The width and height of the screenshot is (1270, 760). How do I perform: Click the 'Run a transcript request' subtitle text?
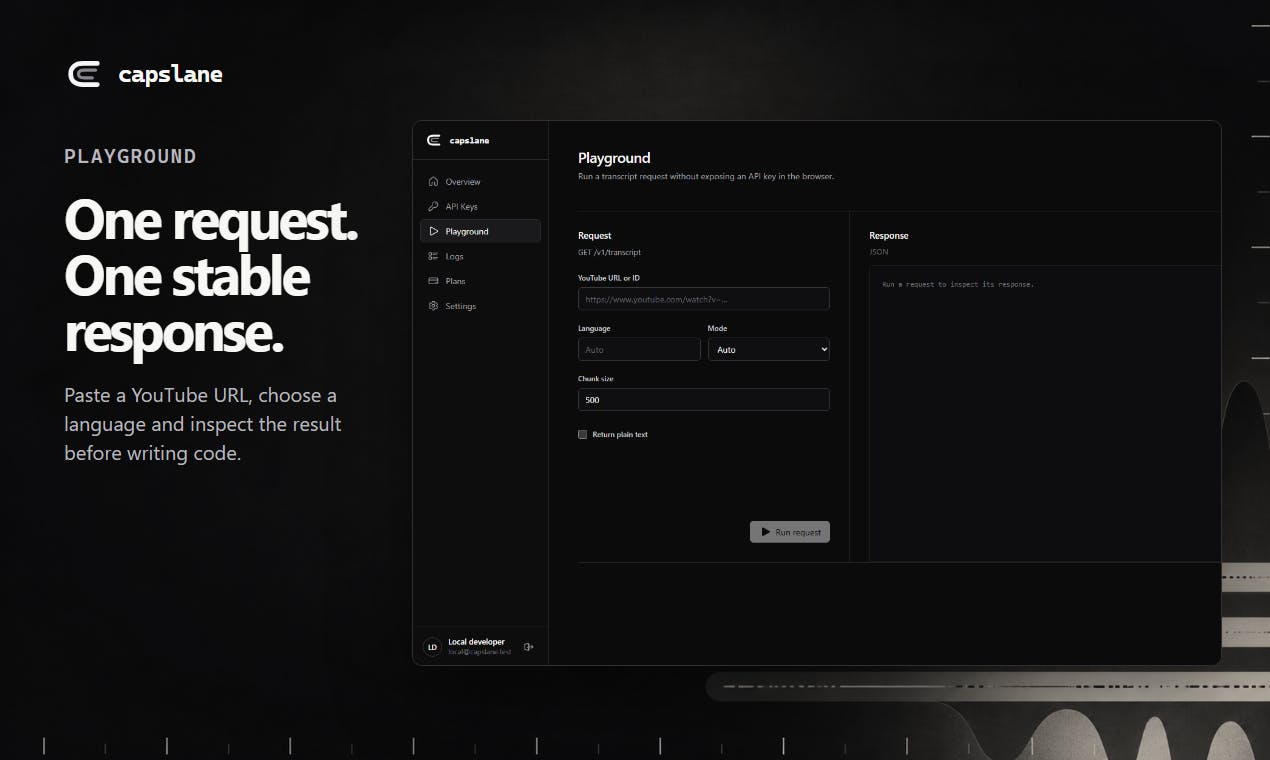click(706, 176)
